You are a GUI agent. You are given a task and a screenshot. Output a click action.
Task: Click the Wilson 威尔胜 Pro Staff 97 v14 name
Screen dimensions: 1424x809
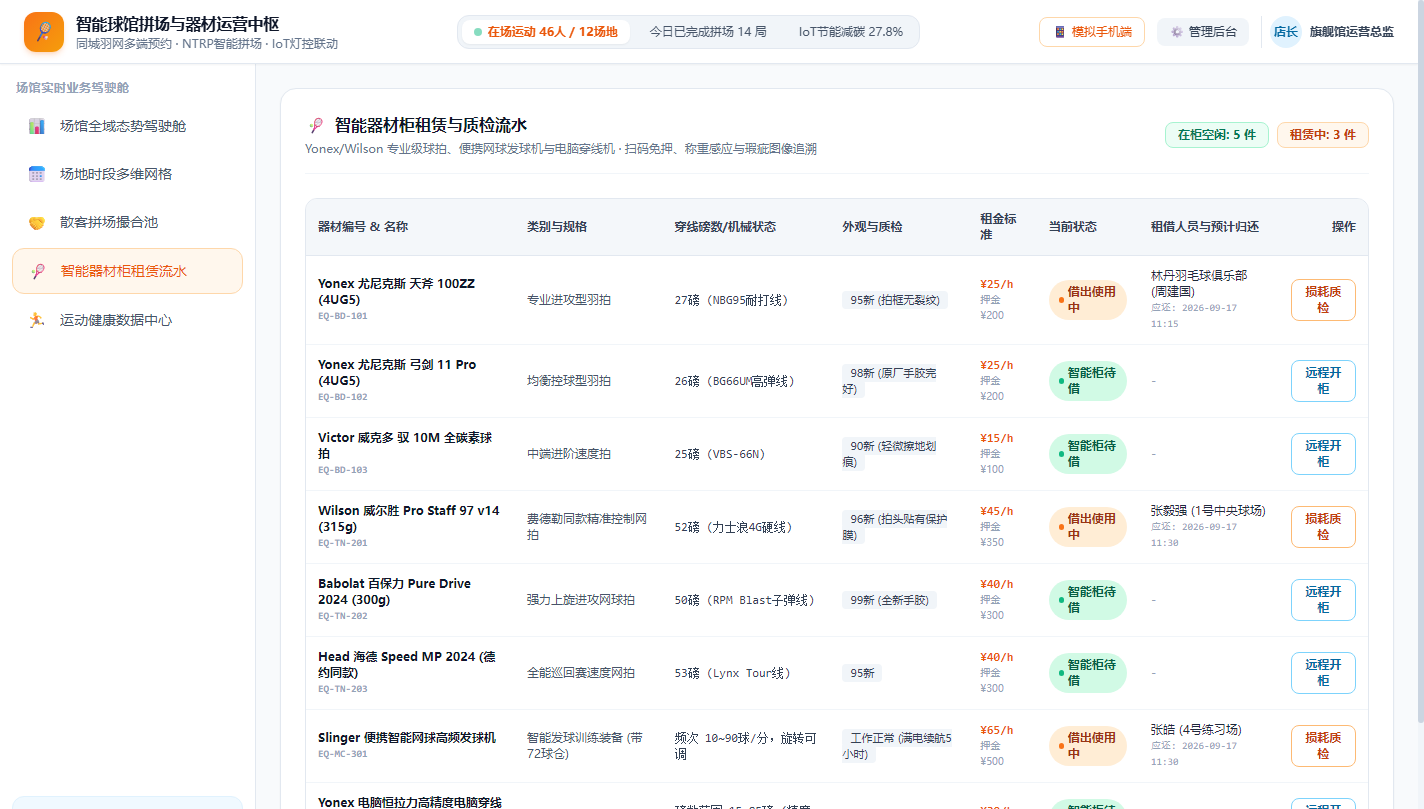[409, 519]
